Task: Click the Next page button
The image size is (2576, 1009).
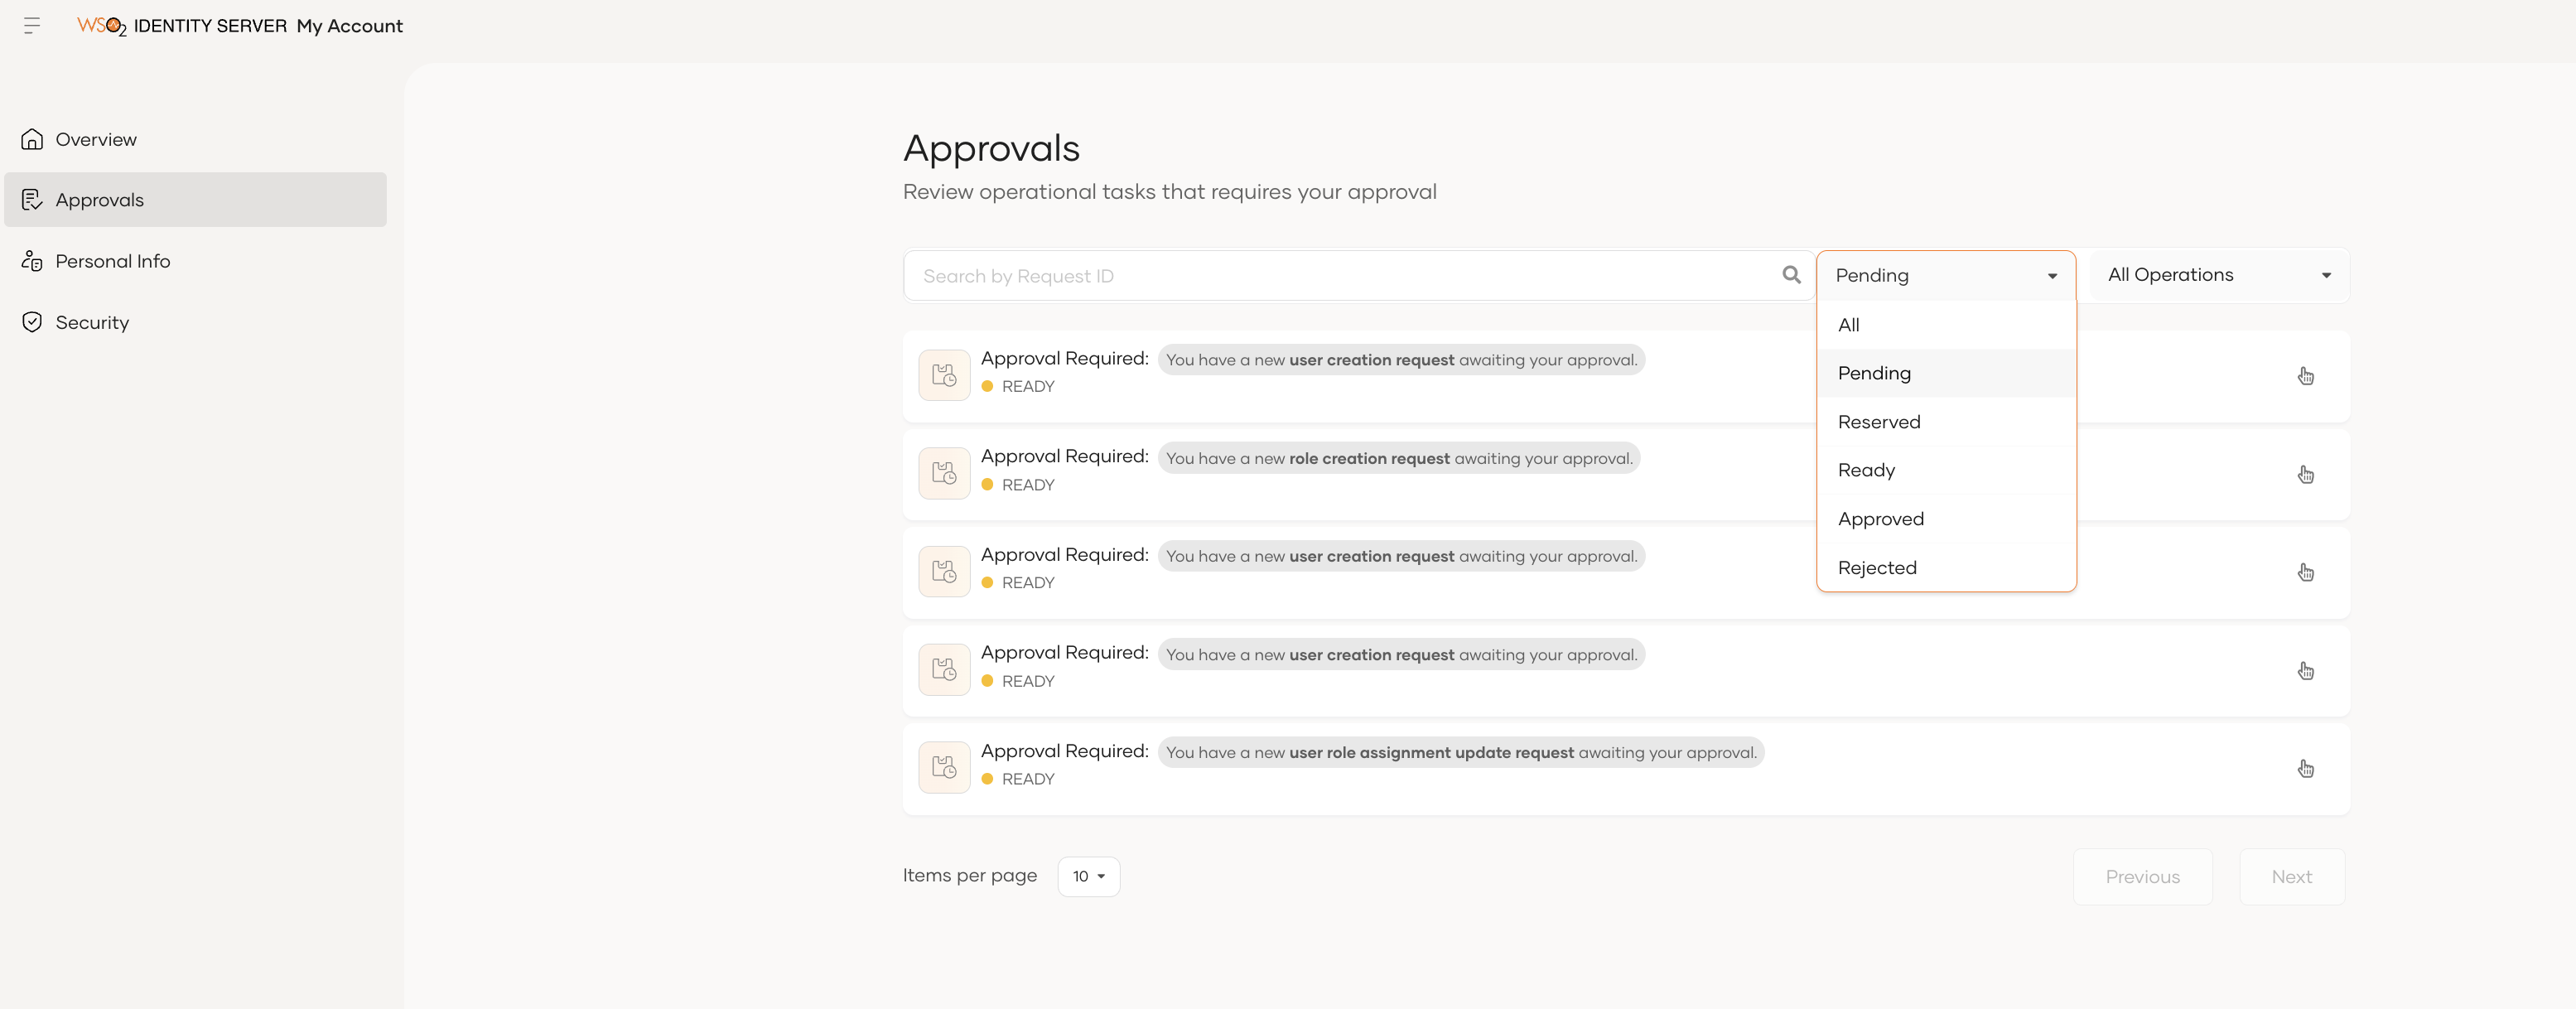Action: coord(2291,877)
